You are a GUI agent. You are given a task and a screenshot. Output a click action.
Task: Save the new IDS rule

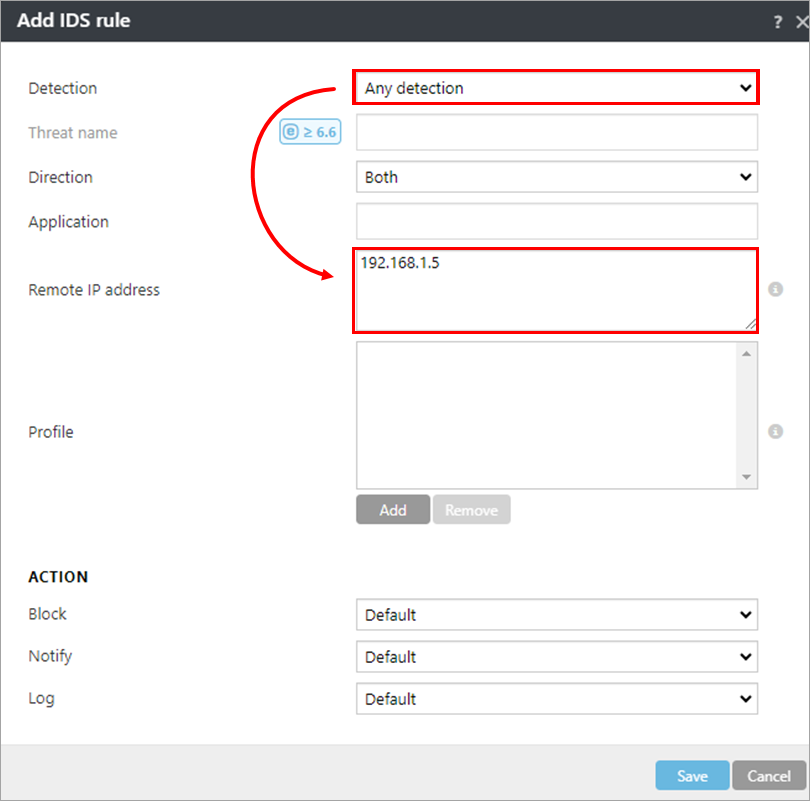(691, 775)
